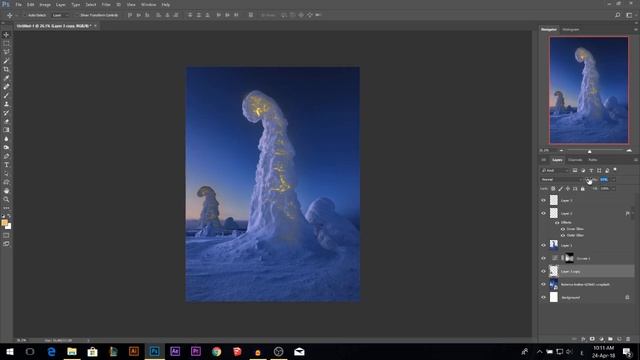The image size is (640, 360).
Task: Switch to the Paths tab
Action: point(593,160)
